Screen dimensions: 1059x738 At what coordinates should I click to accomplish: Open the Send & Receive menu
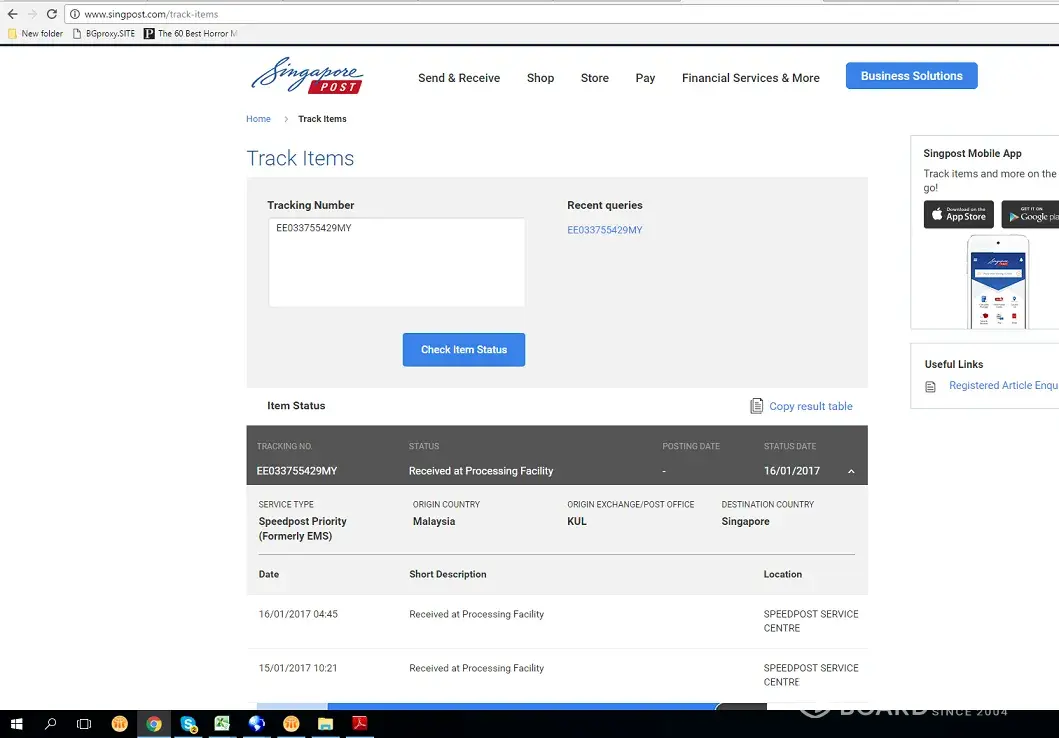(459, 78)
